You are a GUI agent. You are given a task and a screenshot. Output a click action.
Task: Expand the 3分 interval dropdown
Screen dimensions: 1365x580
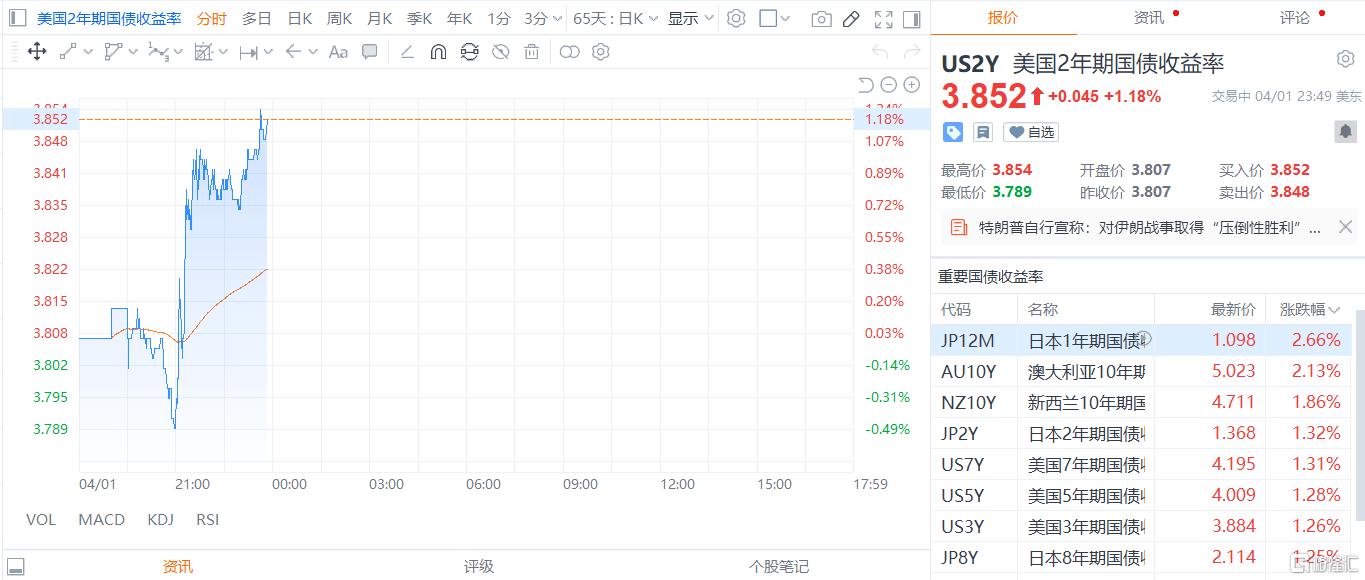point(542,19)
